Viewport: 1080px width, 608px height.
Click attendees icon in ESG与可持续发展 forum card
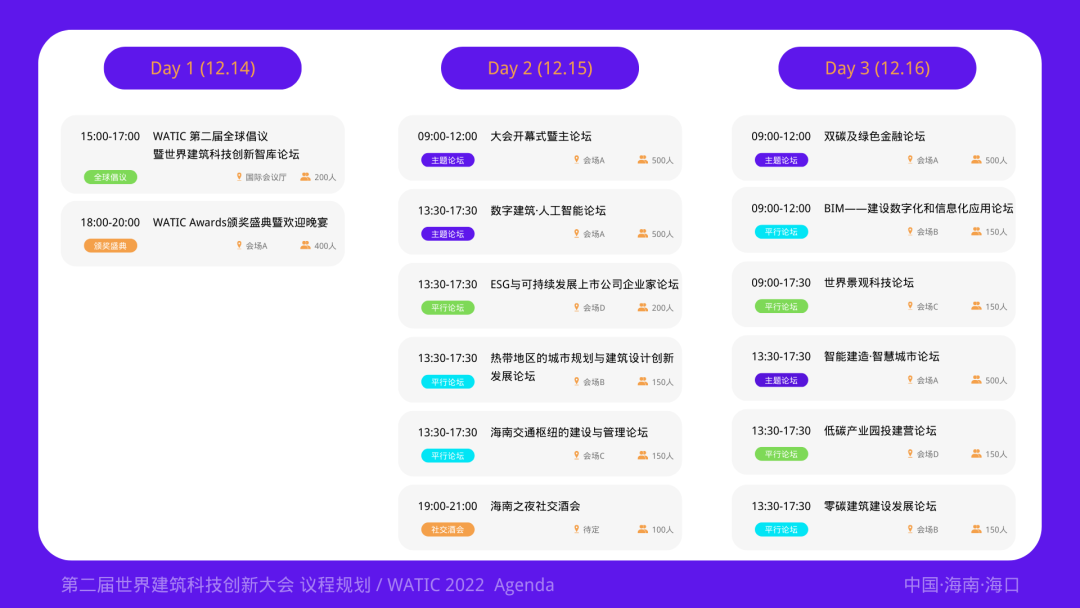coord(643,307)
